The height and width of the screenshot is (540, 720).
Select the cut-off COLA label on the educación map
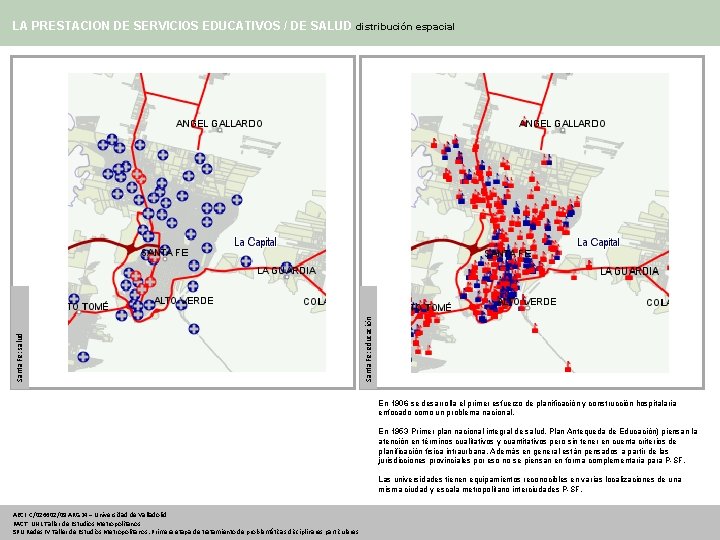(658, 303)
